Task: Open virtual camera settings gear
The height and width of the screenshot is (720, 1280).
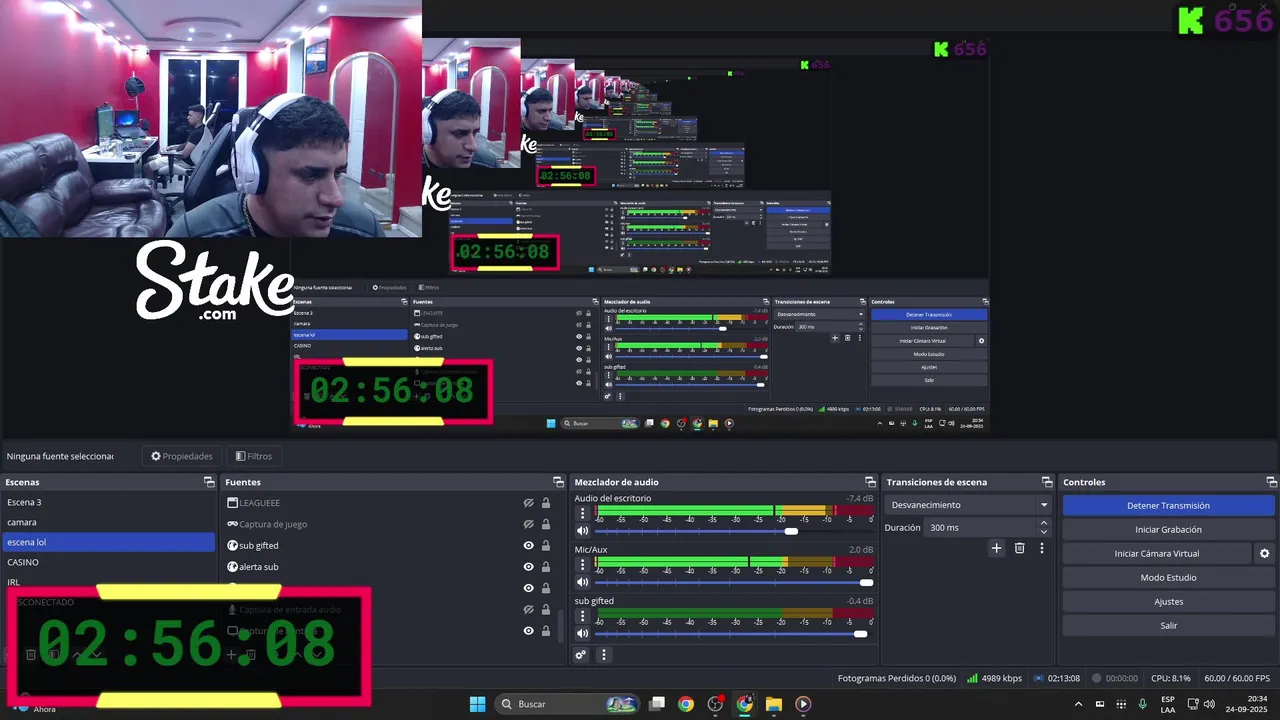Action: point(1264,553)
